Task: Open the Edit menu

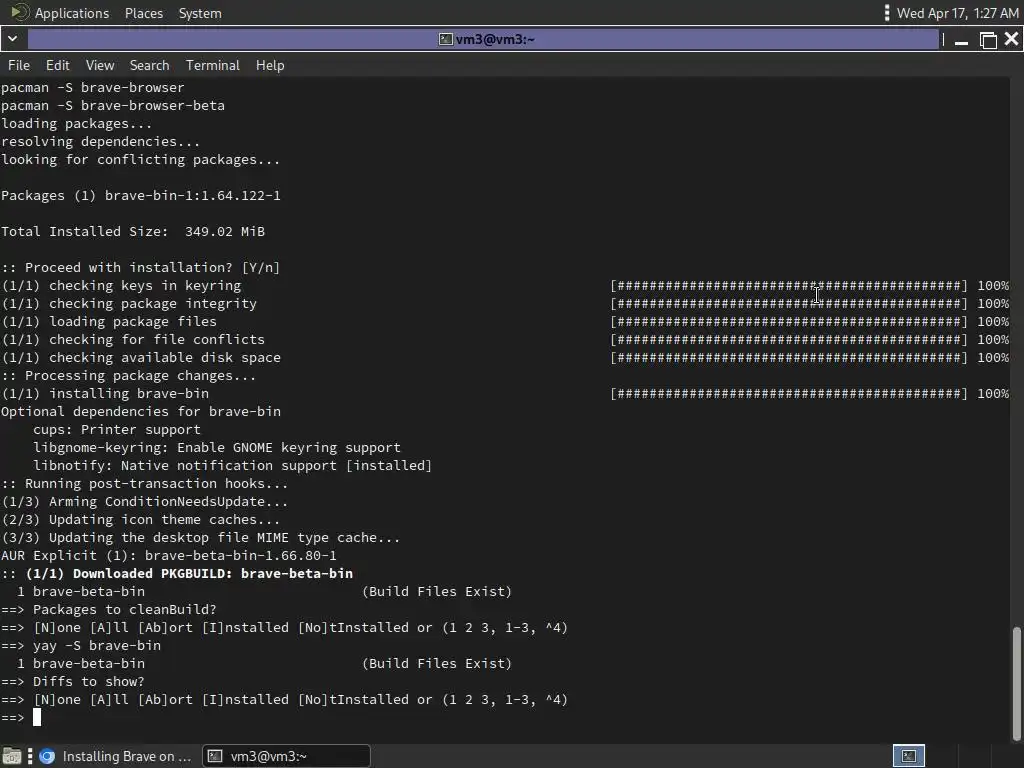Action: coord(57,65)
